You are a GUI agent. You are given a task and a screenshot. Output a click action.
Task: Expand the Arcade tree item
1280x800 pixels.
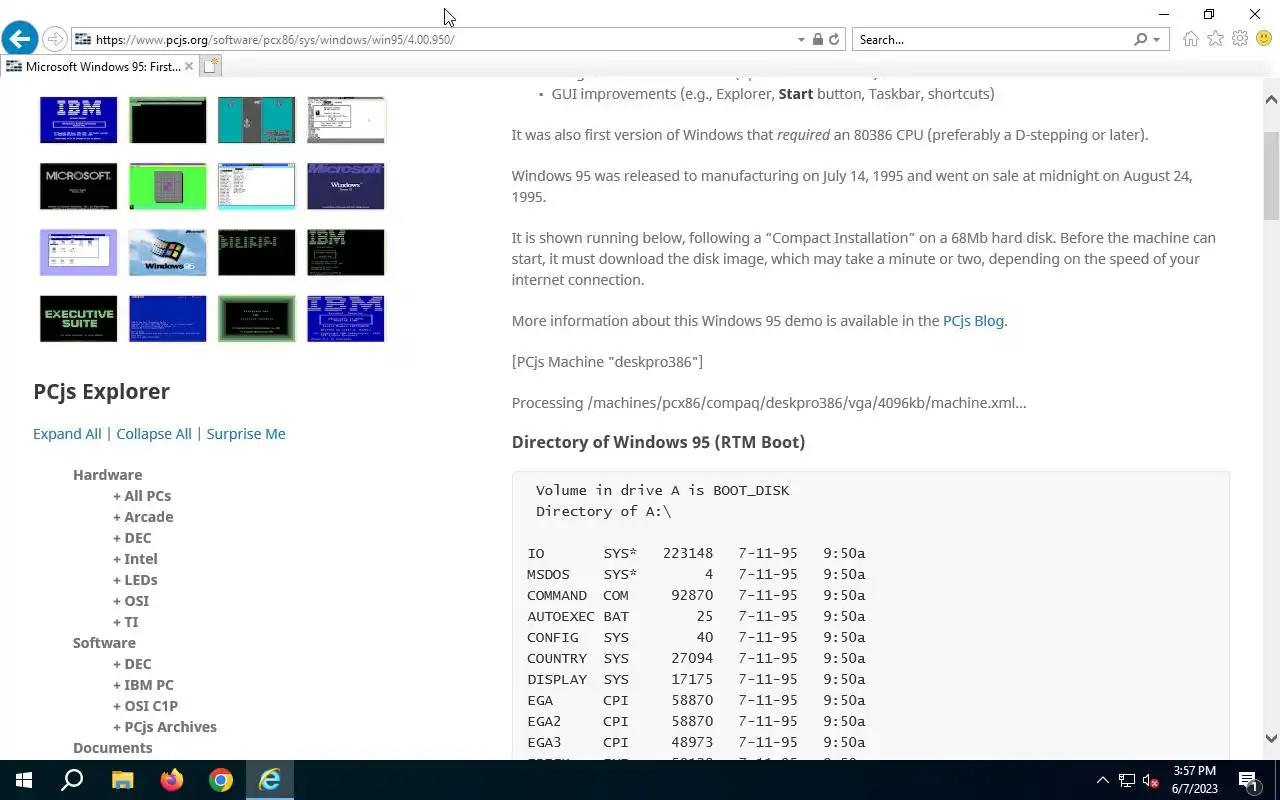[143, 517]
